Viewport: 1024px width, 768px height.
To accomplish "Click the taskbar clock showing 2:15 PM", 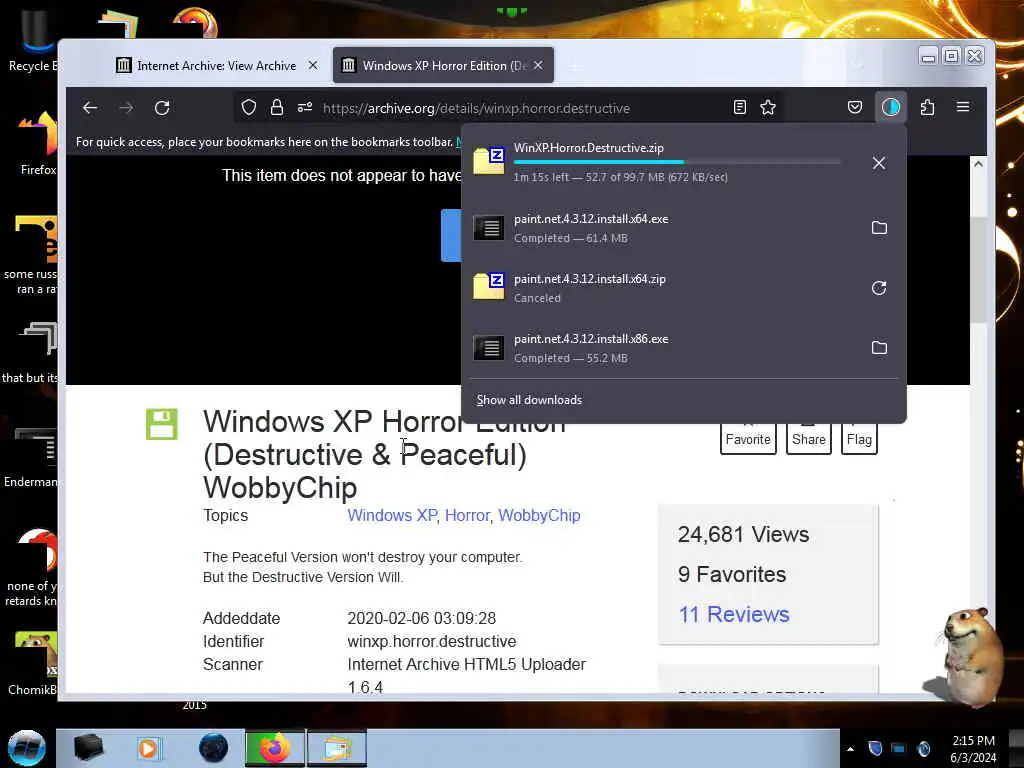I will click(x=973, y=749).
